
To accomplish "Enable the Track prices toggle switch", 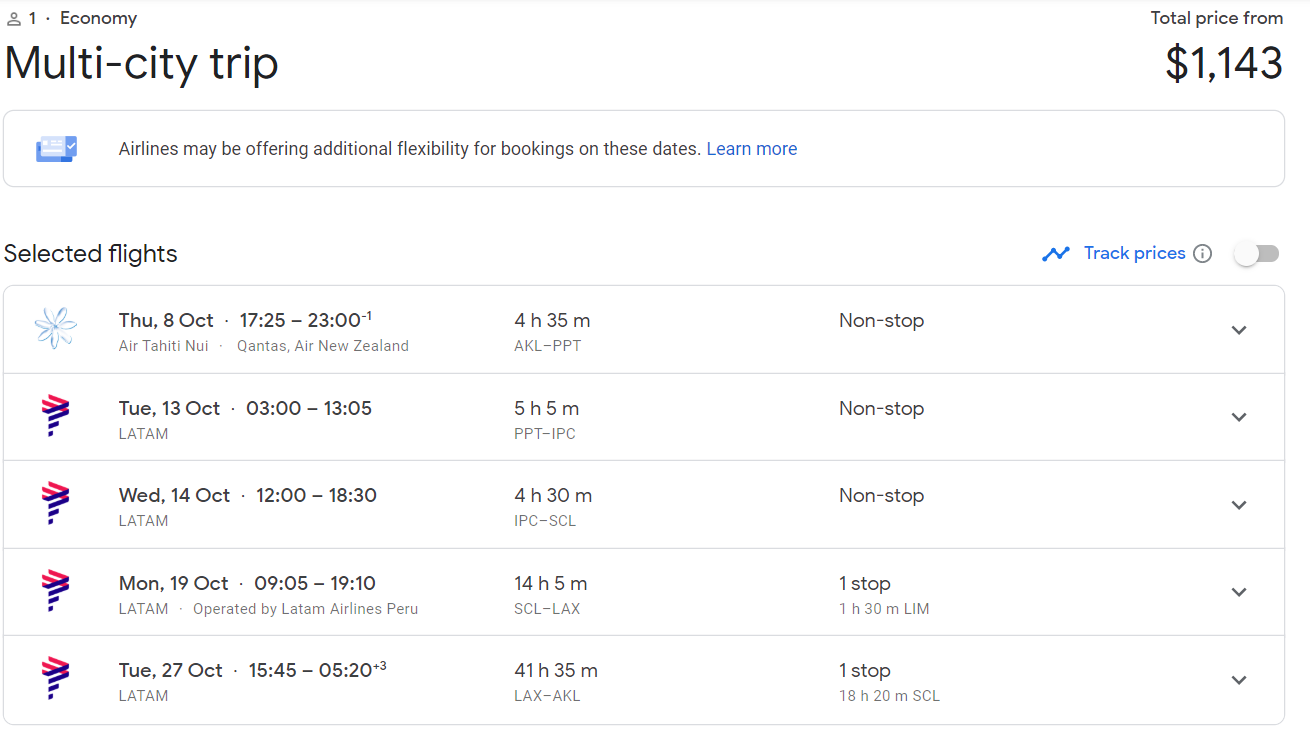I will click(x=1257, y=254).
